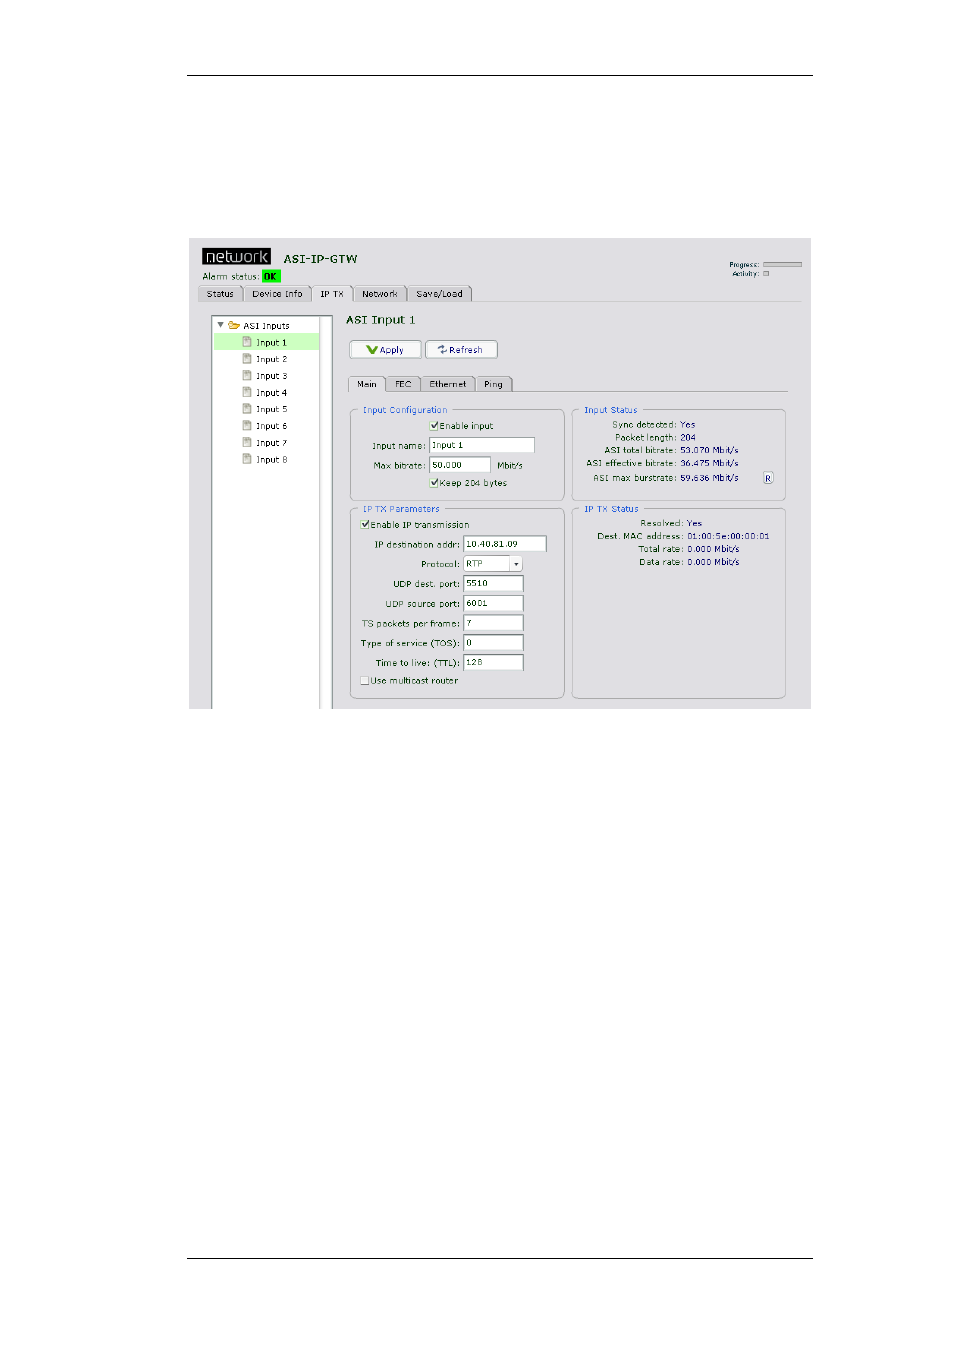Open the Protocol dropdown arrow

pos(516,564)
